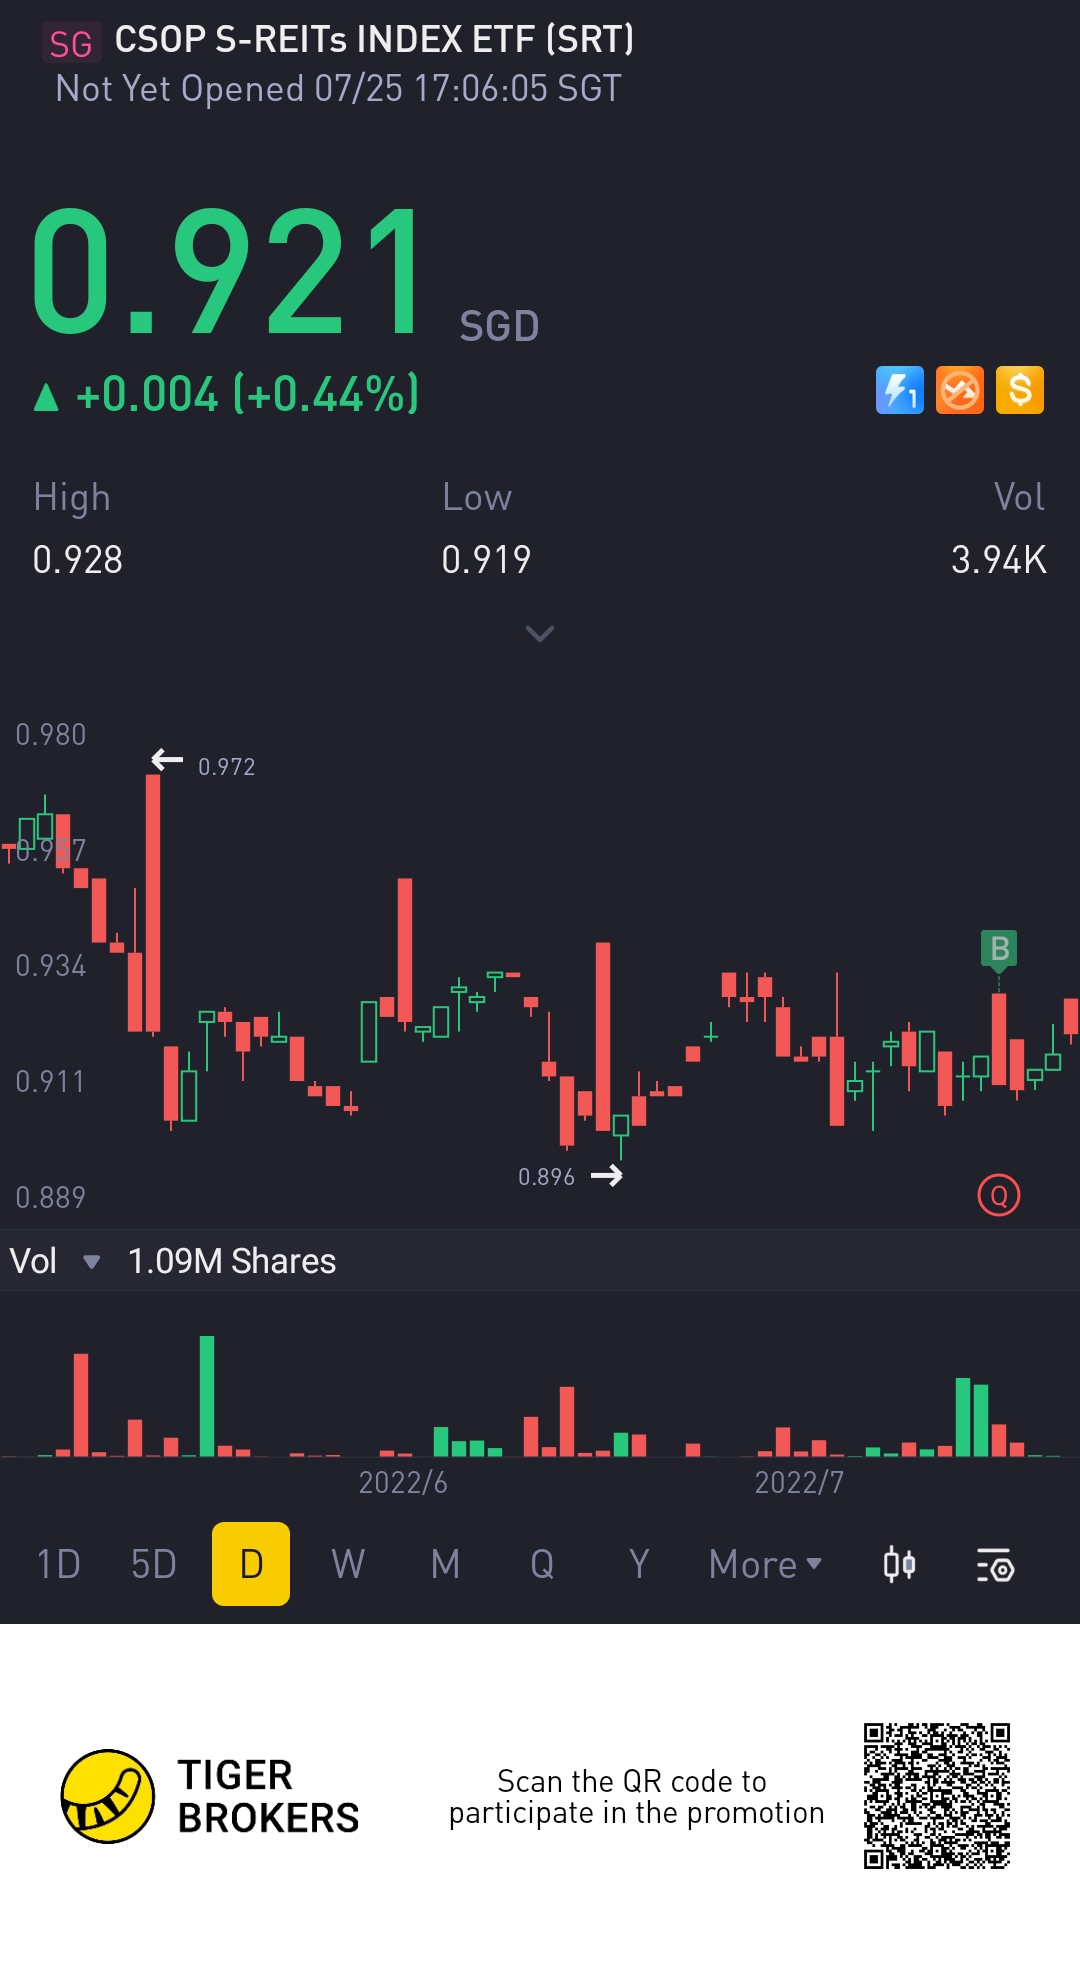
Task: Select the 1D timeframe
Action: point(58,1564)
